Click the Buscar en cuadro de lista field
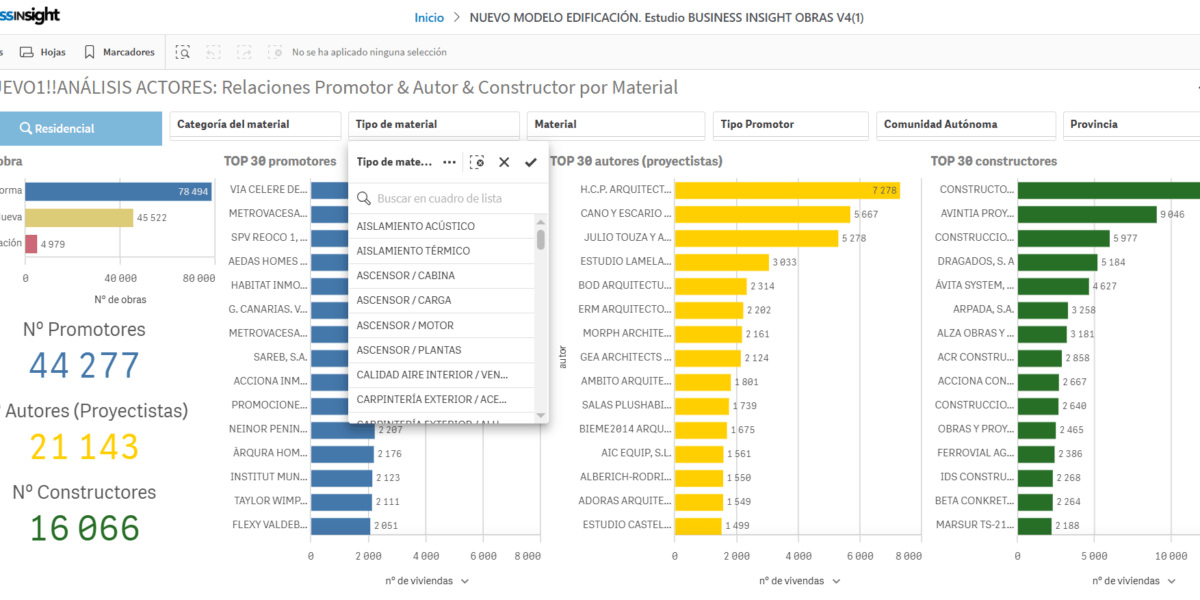The image size is (1200, 600). tap(448, 199)
